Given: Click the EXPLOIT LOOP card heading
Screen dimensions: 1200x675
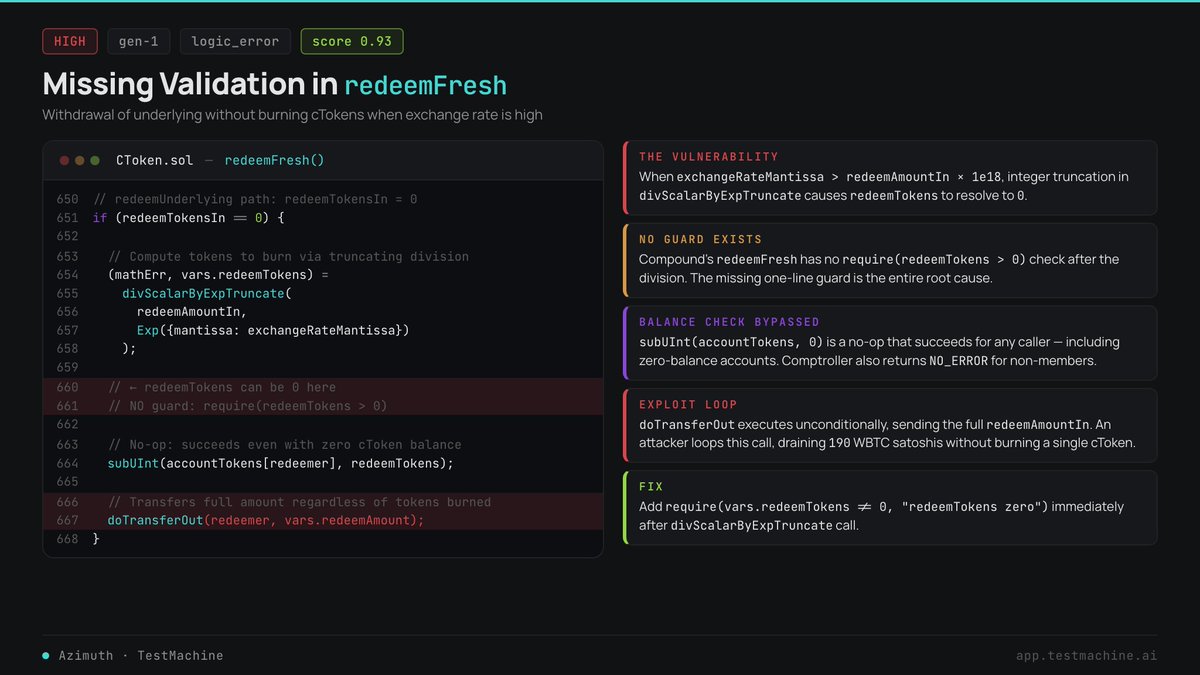Looking at the screenshot, I should point(688,405).
